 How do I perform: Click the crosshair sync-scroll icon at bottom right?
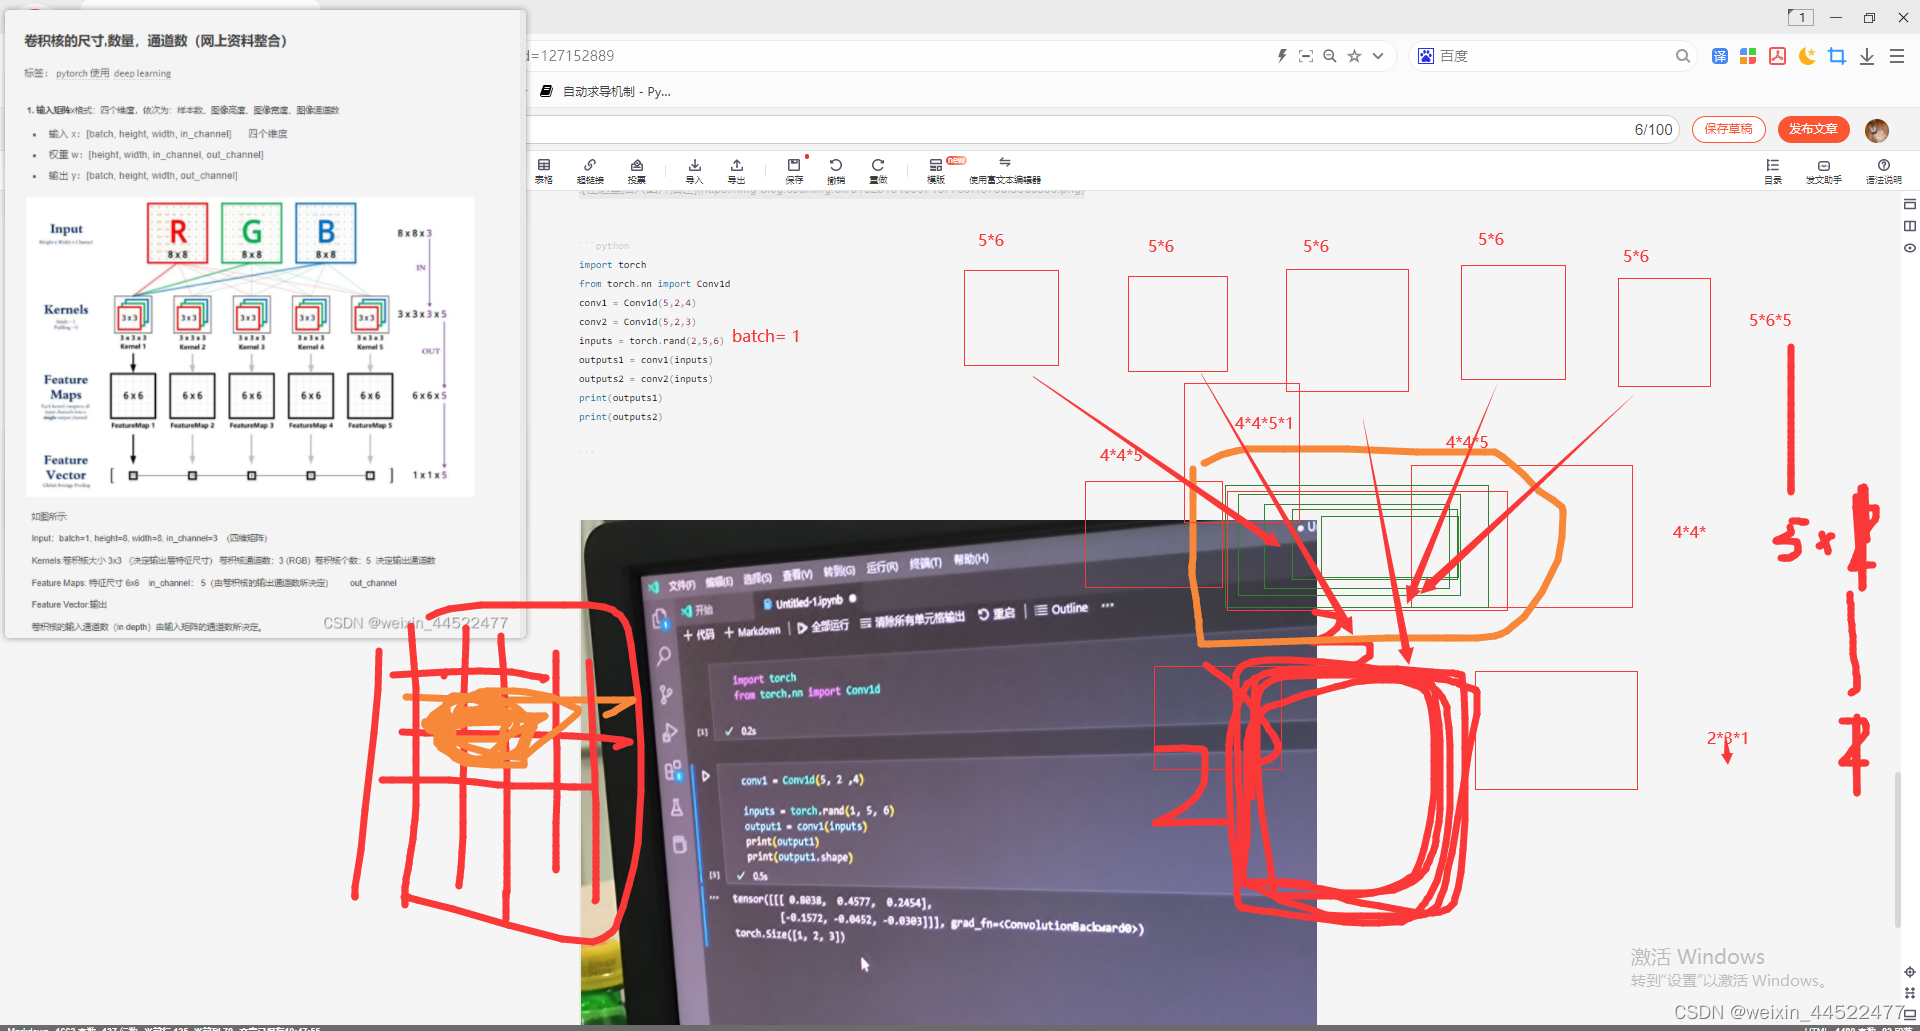pos(1910,972)
